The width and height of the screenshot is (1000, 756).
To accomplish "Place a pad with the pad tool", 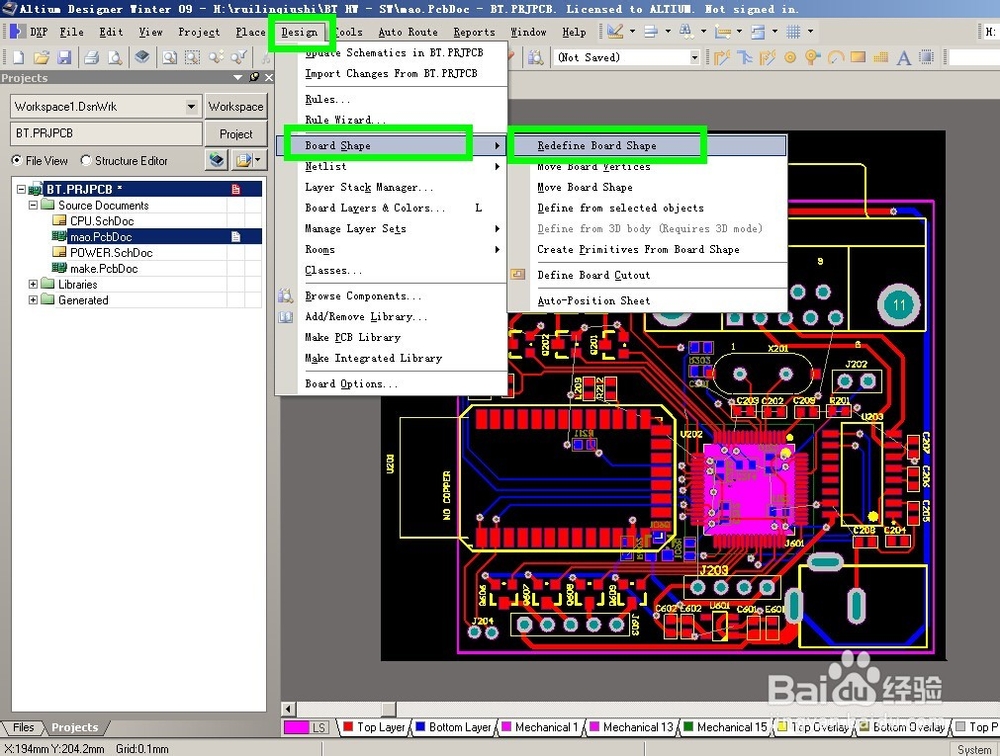I will tap(790, 57).
